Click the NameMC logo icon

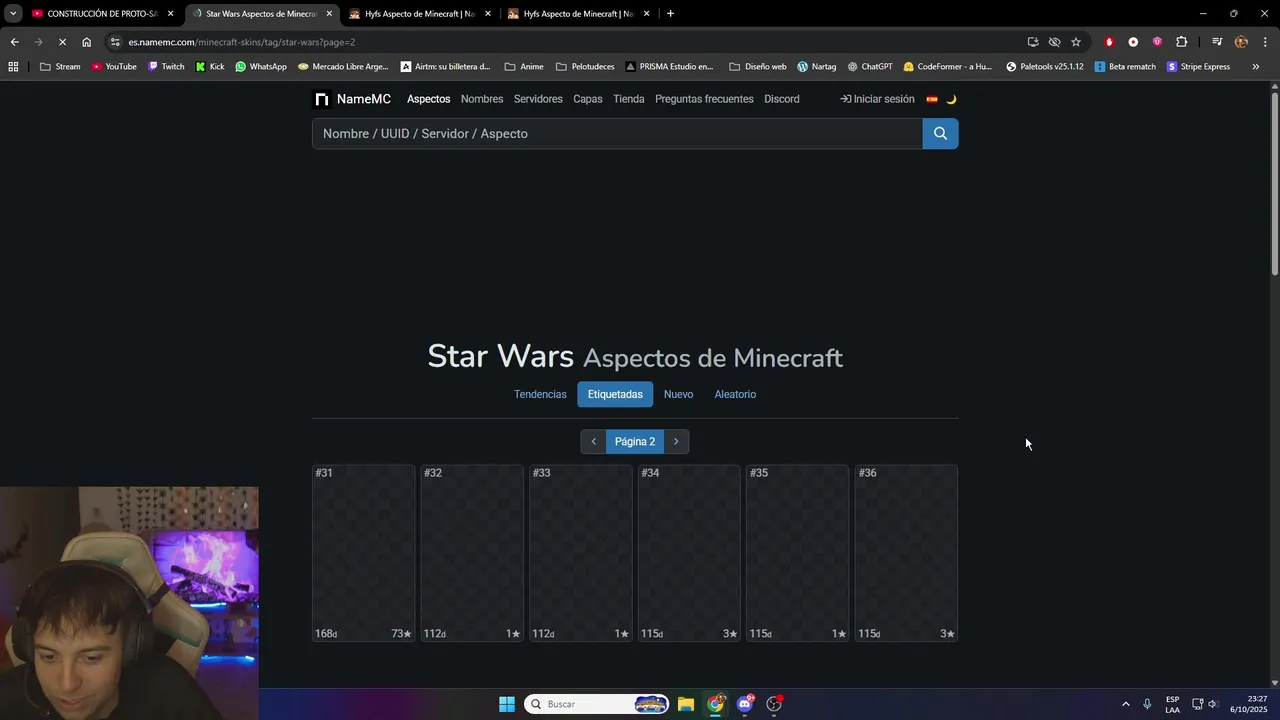coord(321,99)
